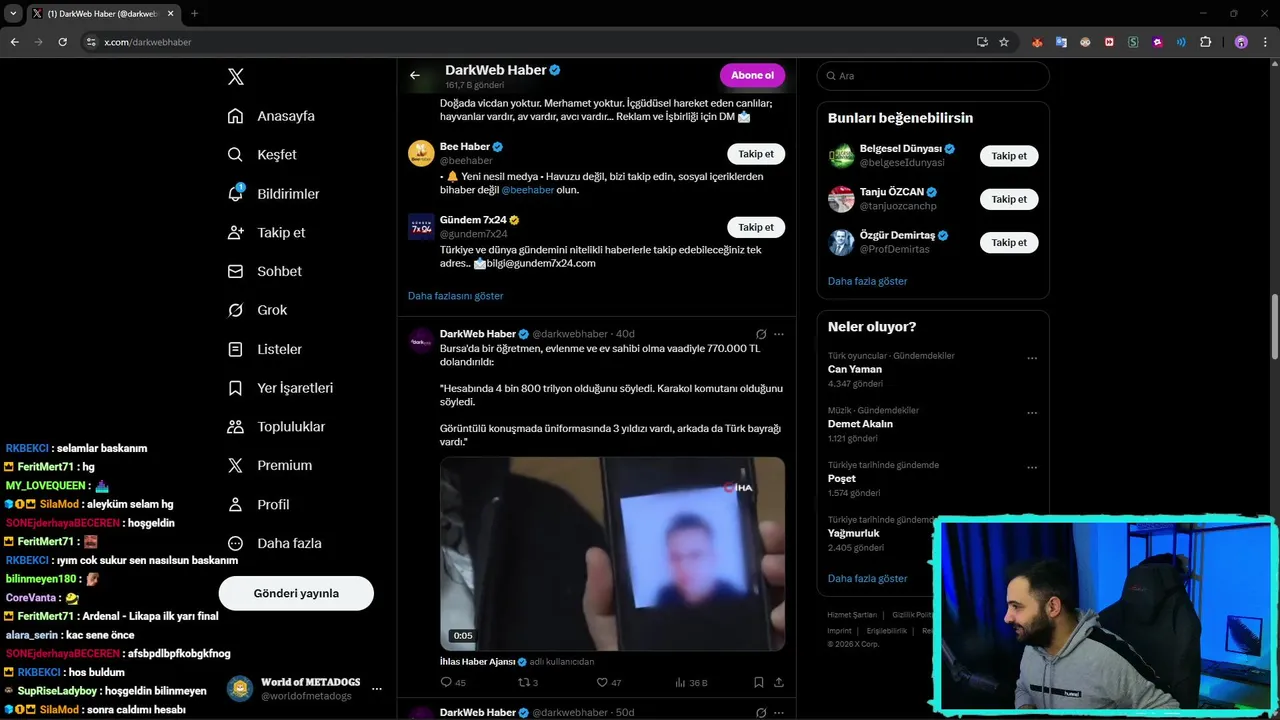Reply to post with 45 comments
Image resolution: width=1280 pixels, height=720 pixels.
453,682
